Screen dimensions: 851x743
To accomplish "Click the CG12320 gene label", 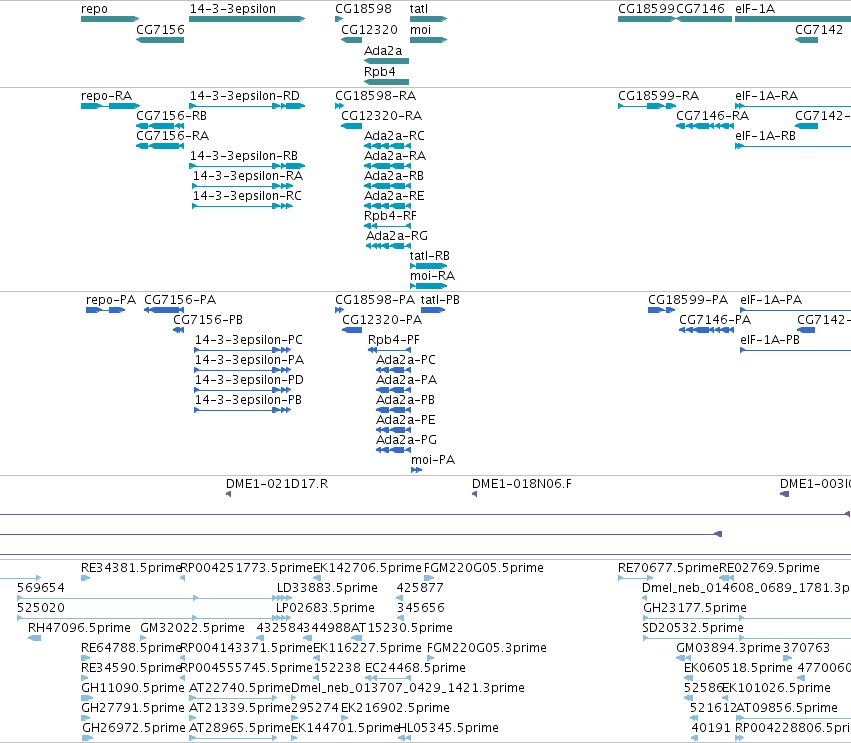I will (369, 30).
